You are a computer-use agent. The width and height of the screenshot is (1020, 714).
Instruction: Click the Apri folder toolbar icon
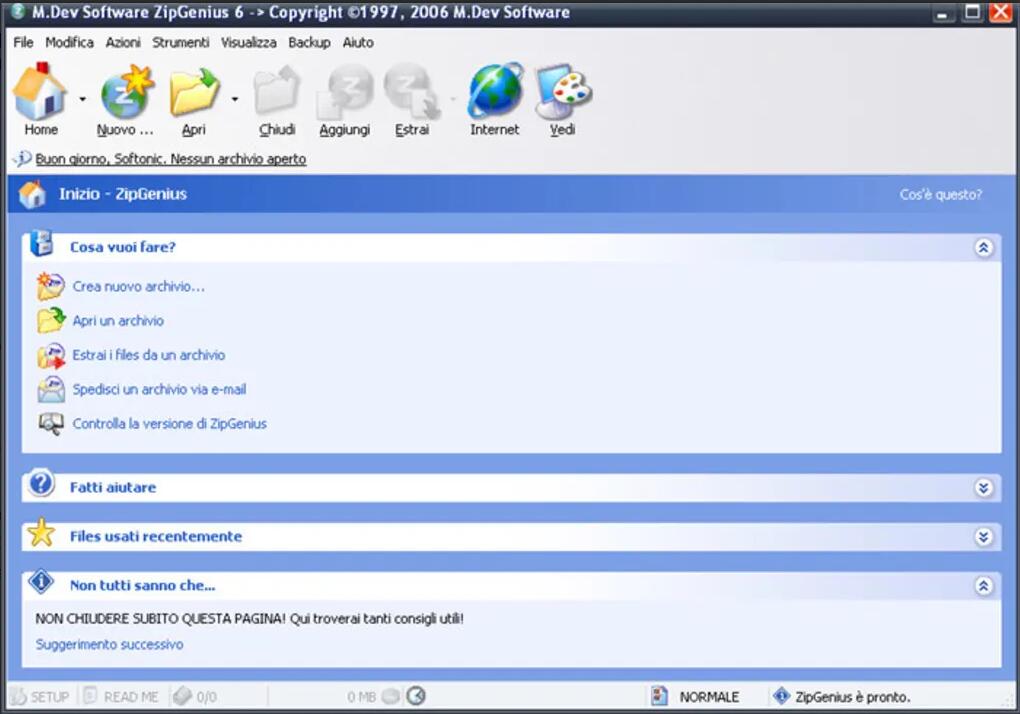[x=194, y=92]
